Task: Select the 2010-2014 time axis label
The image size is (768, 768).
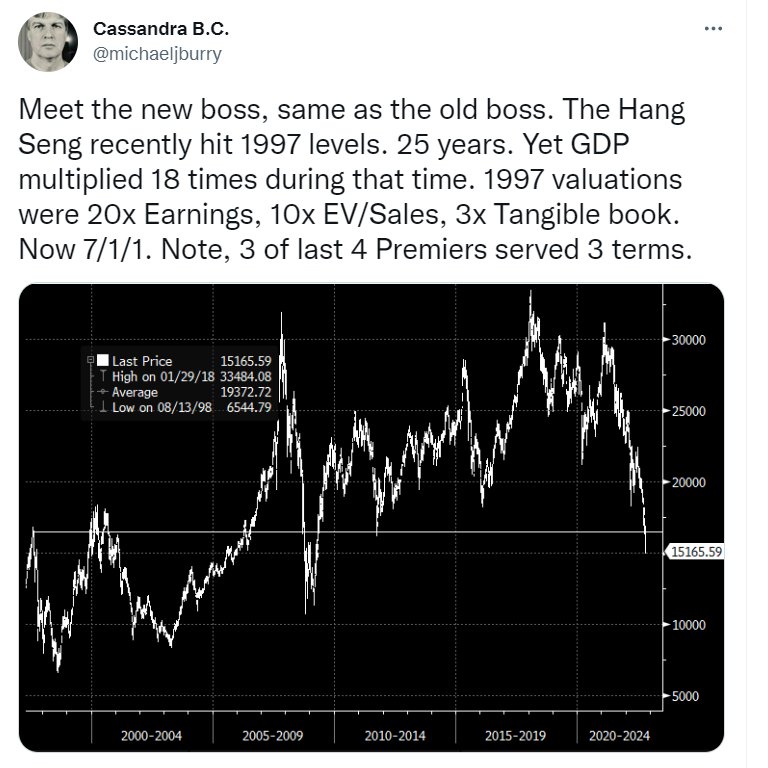Action: 396,734
